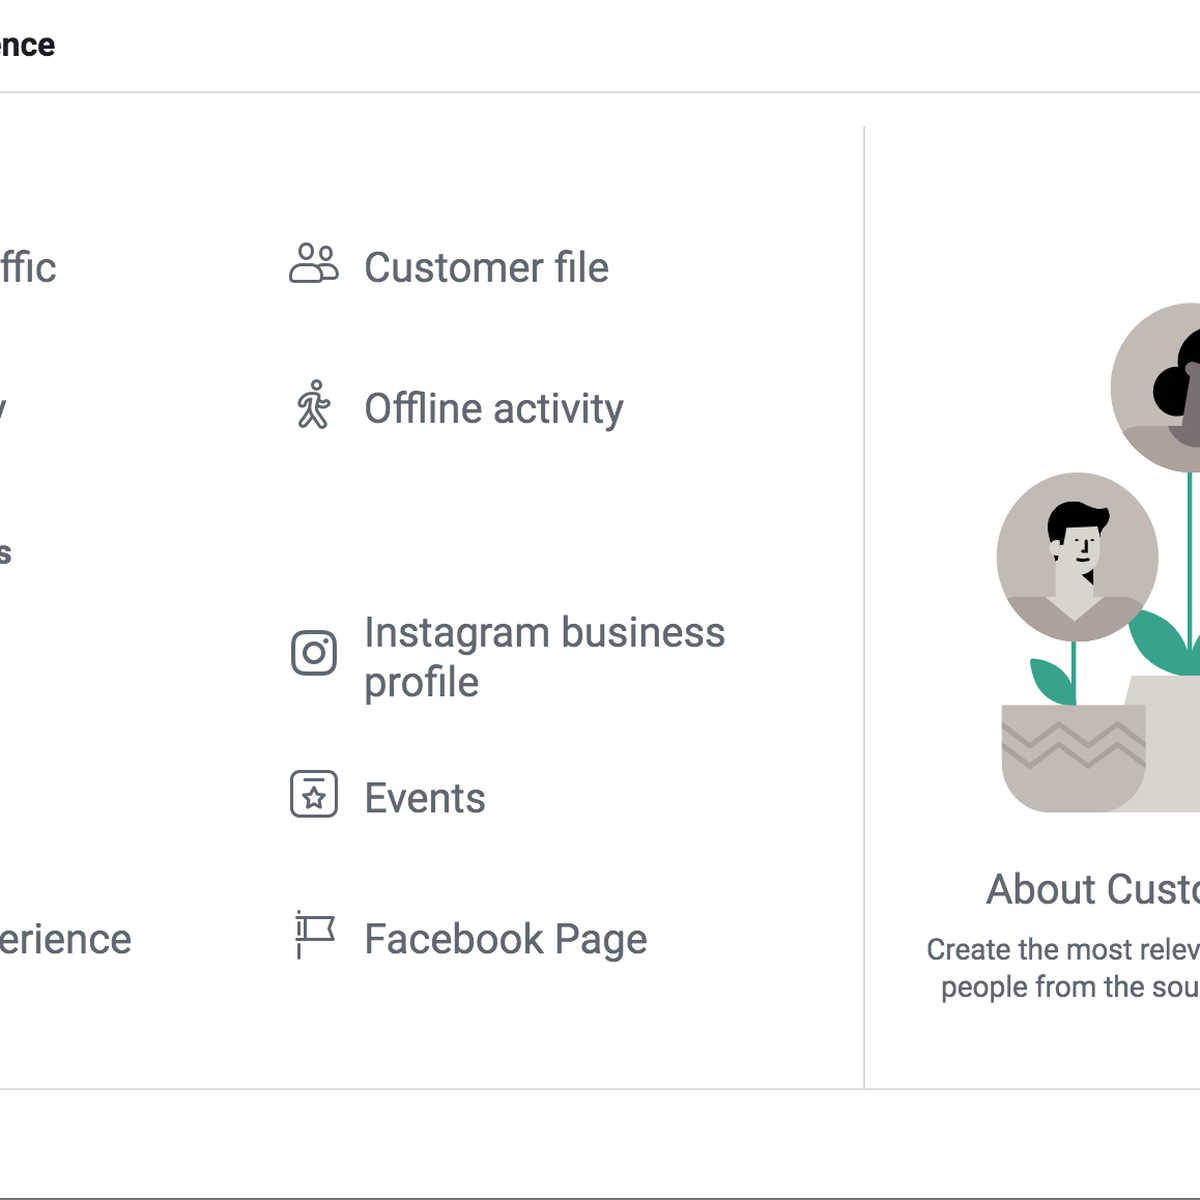Select the Facebook Page source label

click(x=506, y=940)
